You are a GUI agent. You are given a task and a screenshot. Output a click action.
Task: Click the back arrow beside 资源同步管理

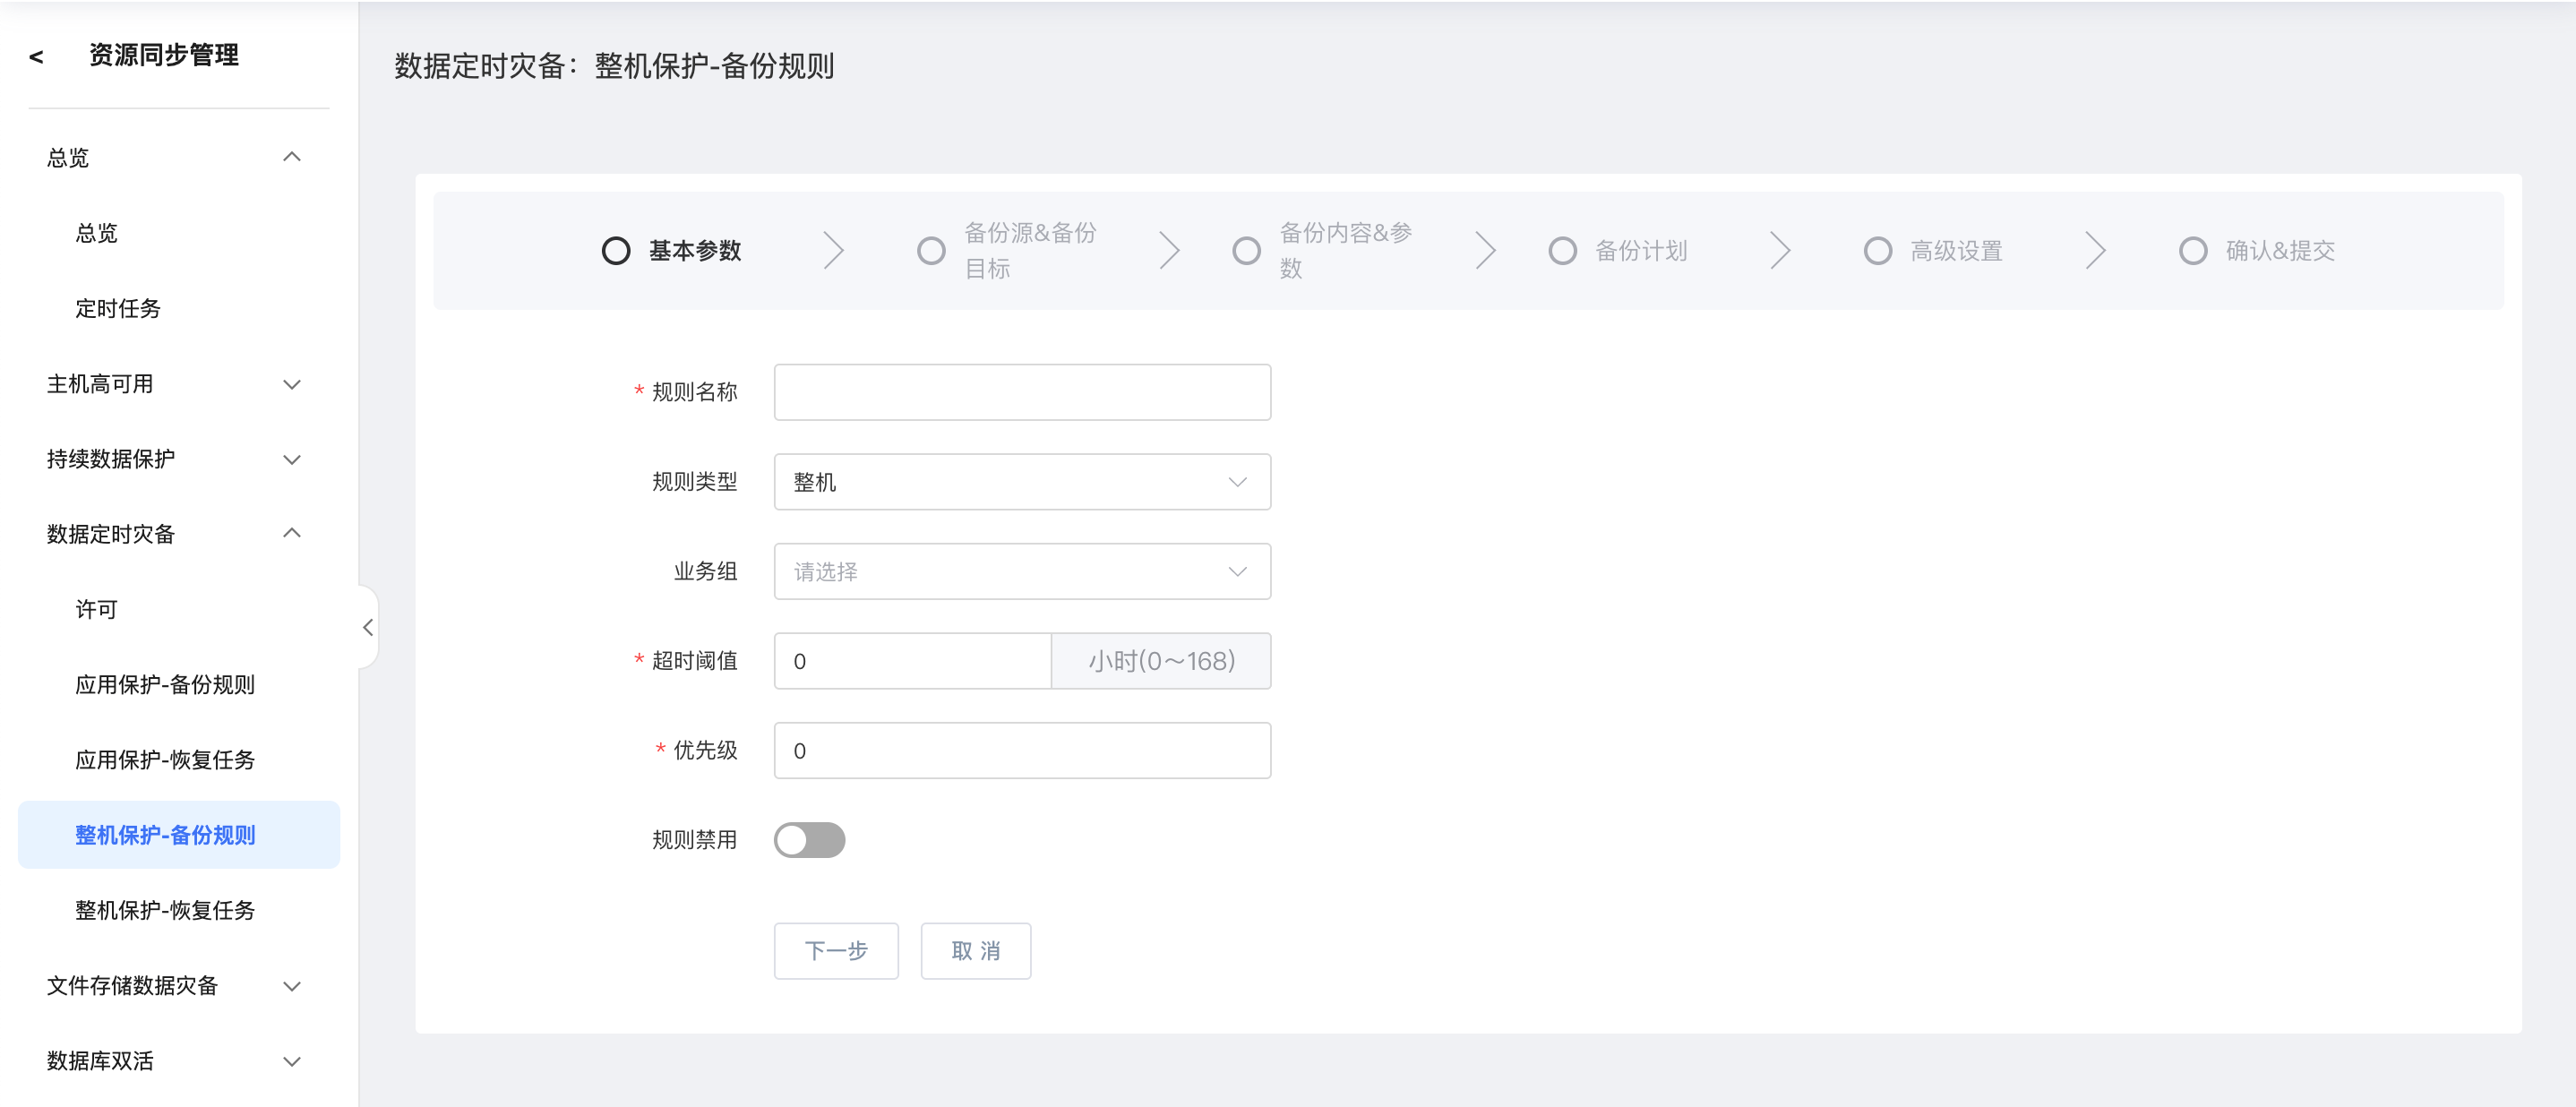[x=37, y=57]
